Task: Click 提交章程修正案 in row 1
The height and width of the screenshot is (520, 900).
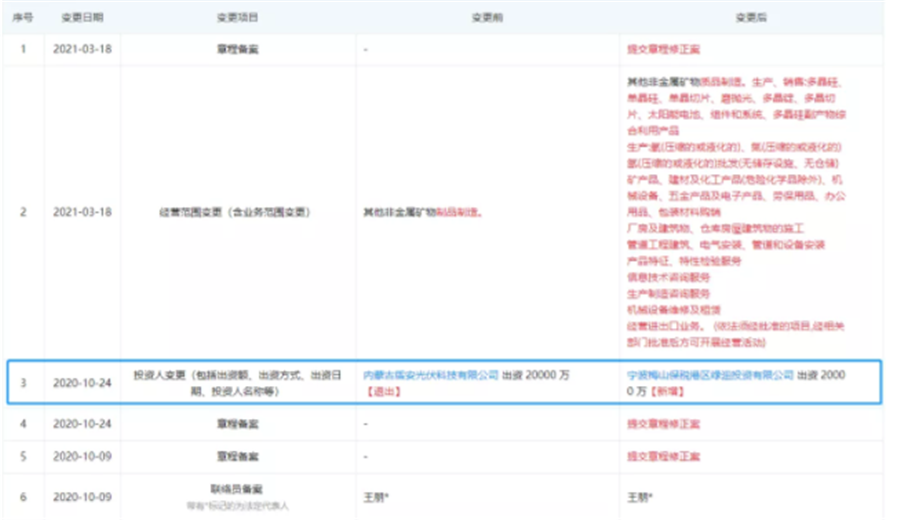Action: (661, 49)
